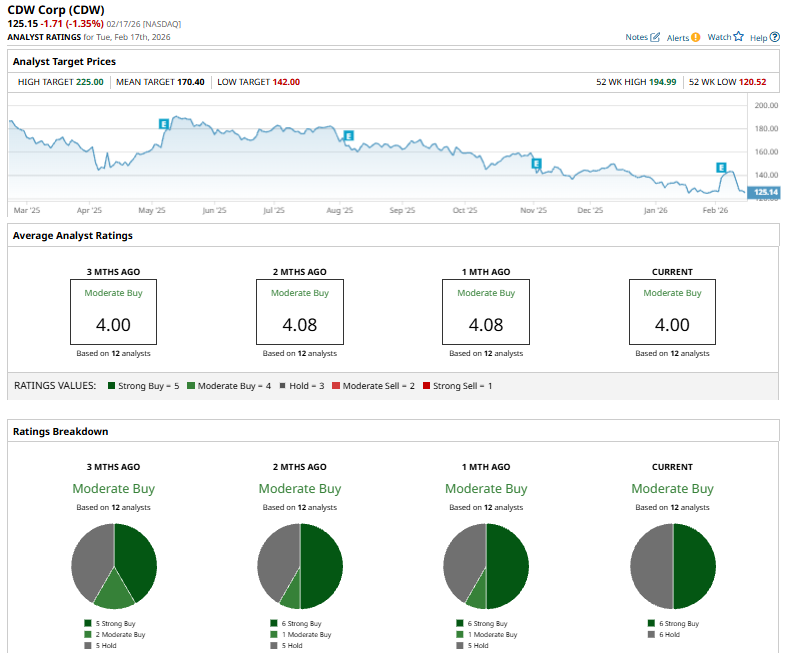Select the earnings marker near Aug '25
The height and width of the screenshot is (653, 787).
tap(349, 136)
